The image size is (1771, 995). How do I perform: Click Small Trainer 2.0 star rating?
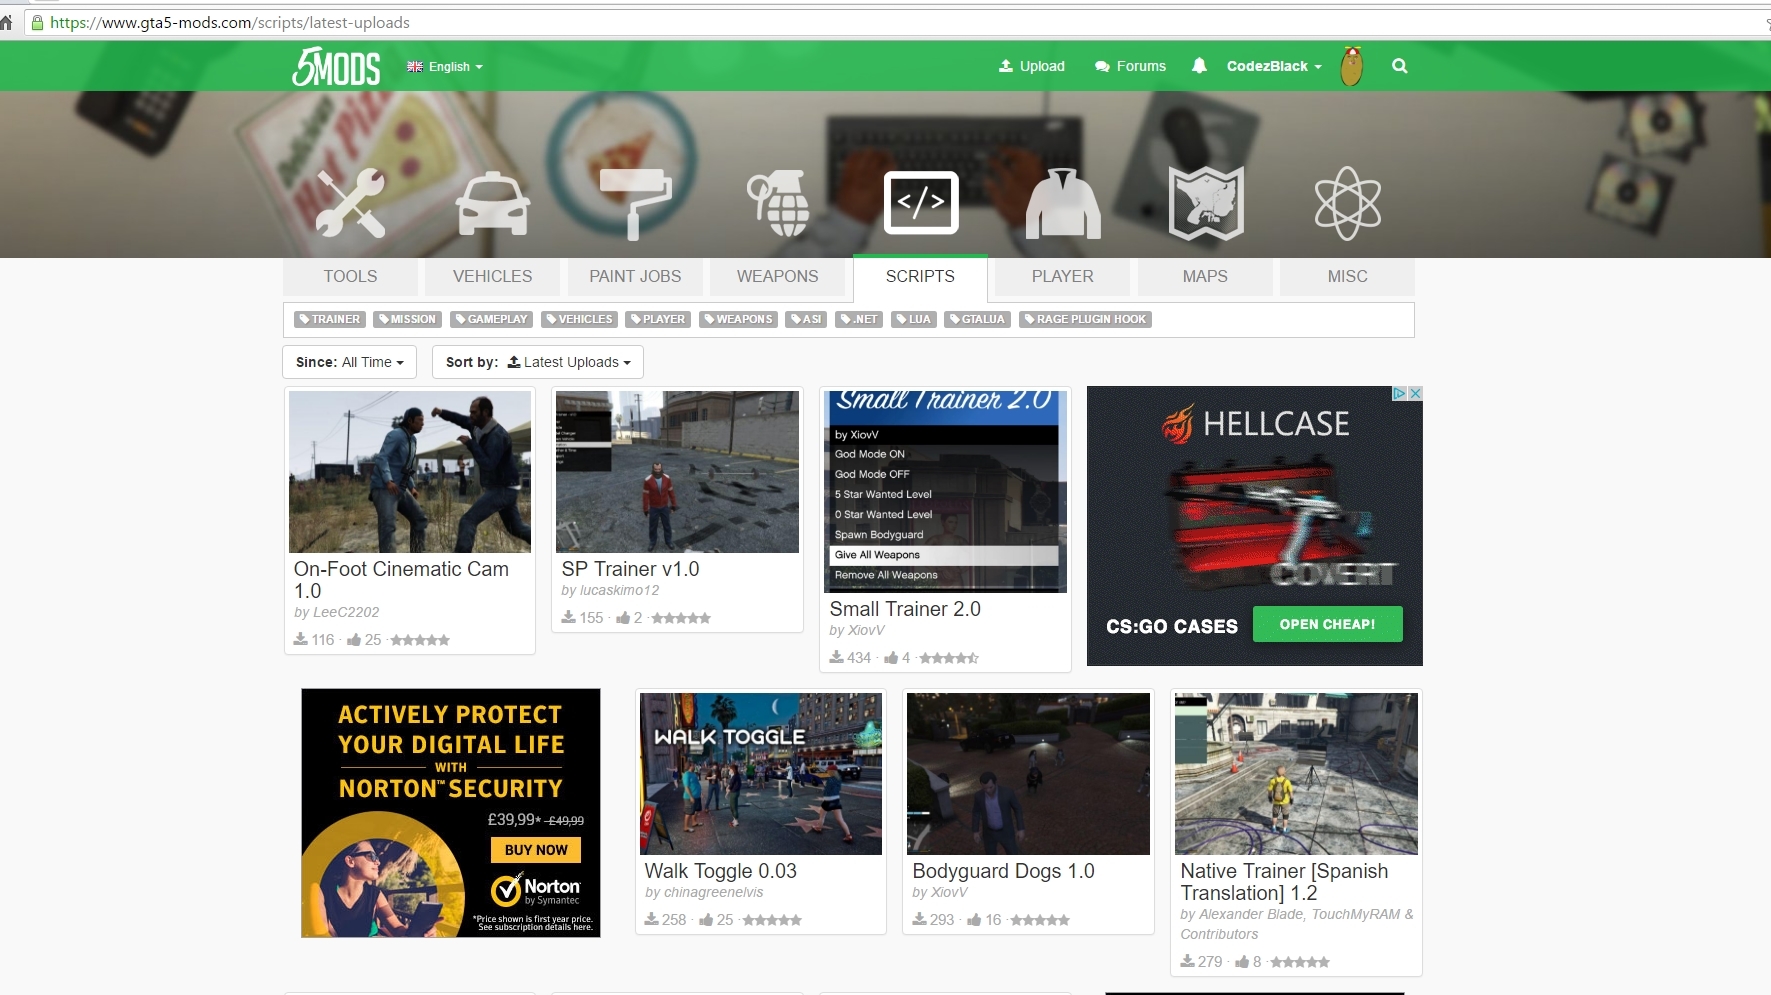(949, 658)
